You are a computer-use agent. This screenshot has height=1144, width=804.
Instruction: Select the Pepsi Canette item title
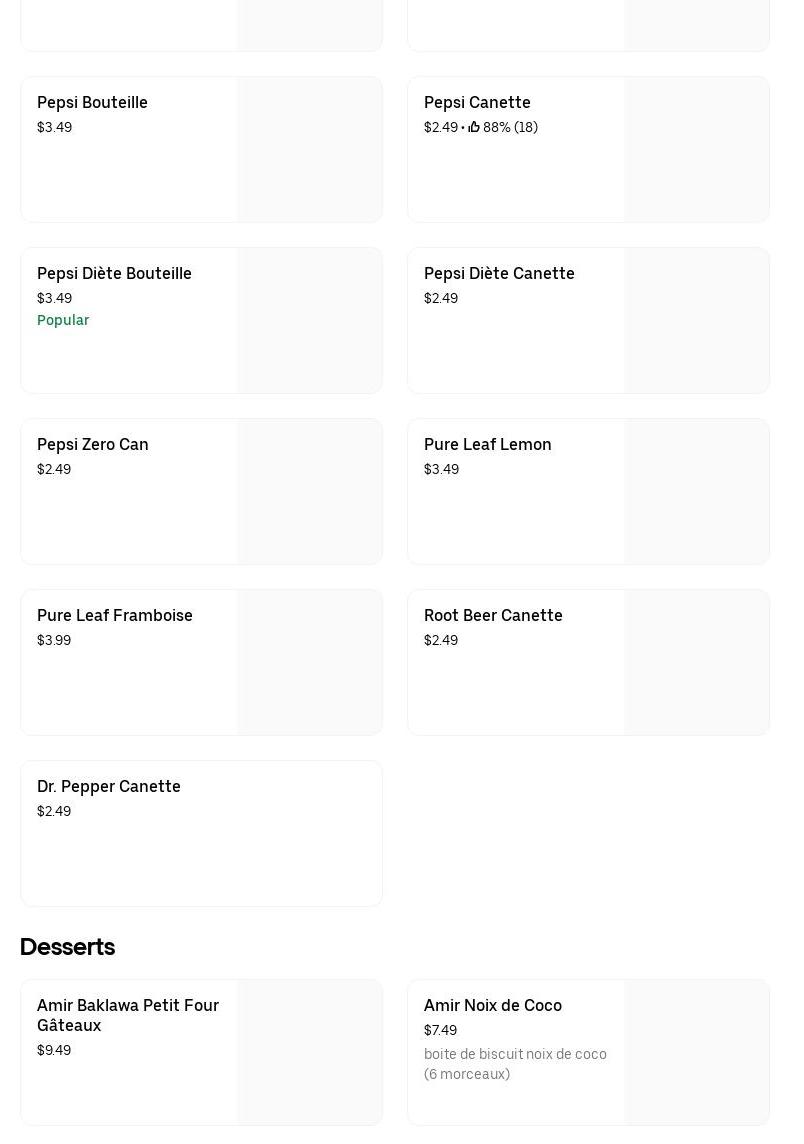(x=477, y=103)
